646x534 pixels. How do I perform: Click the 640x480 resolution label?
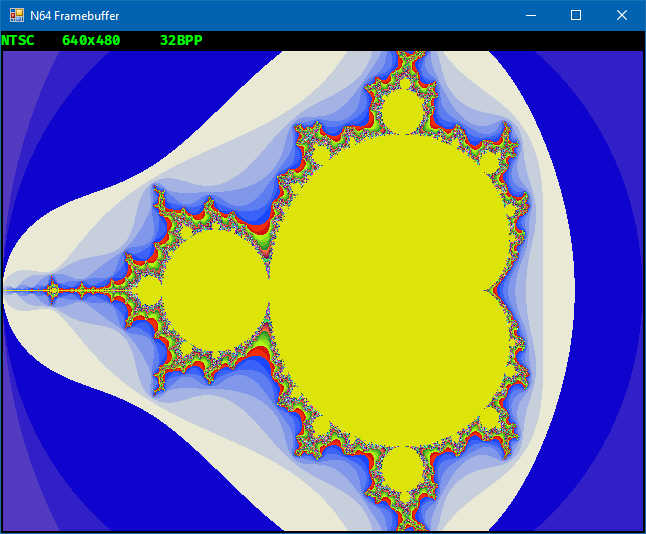91,40
